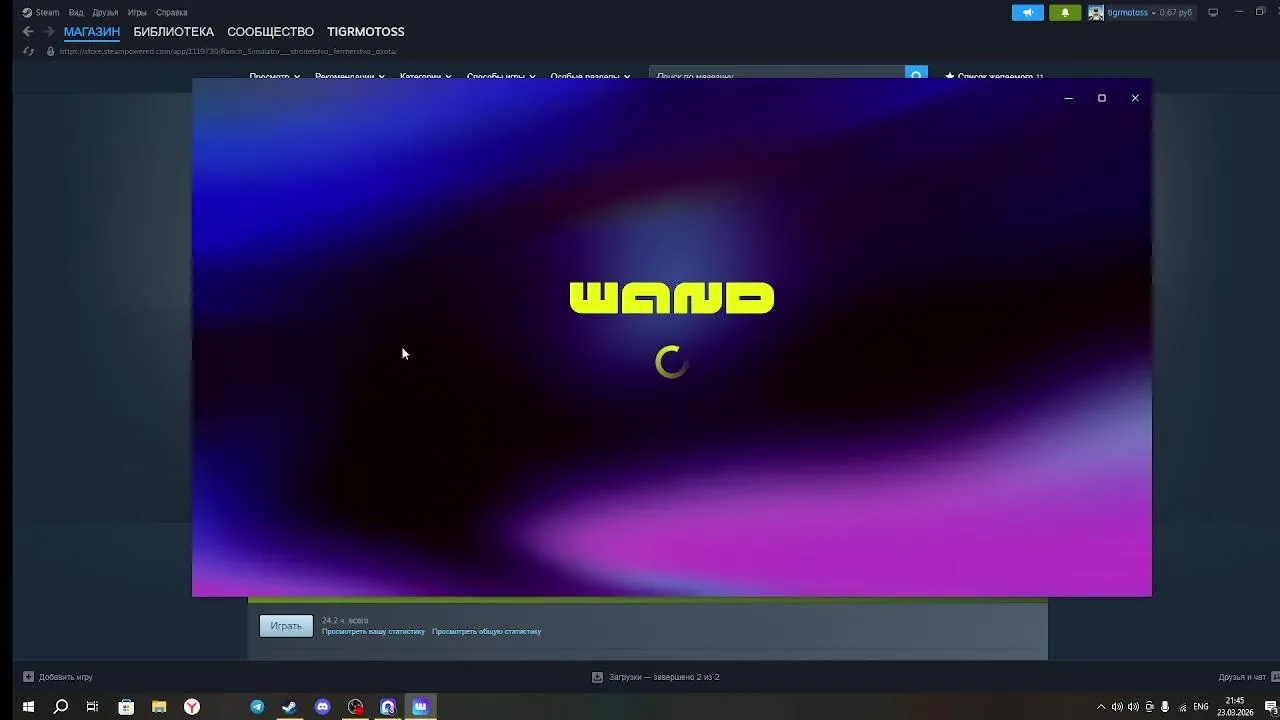
Task: Maximize the Wand window
Action: pos(1102,98)
